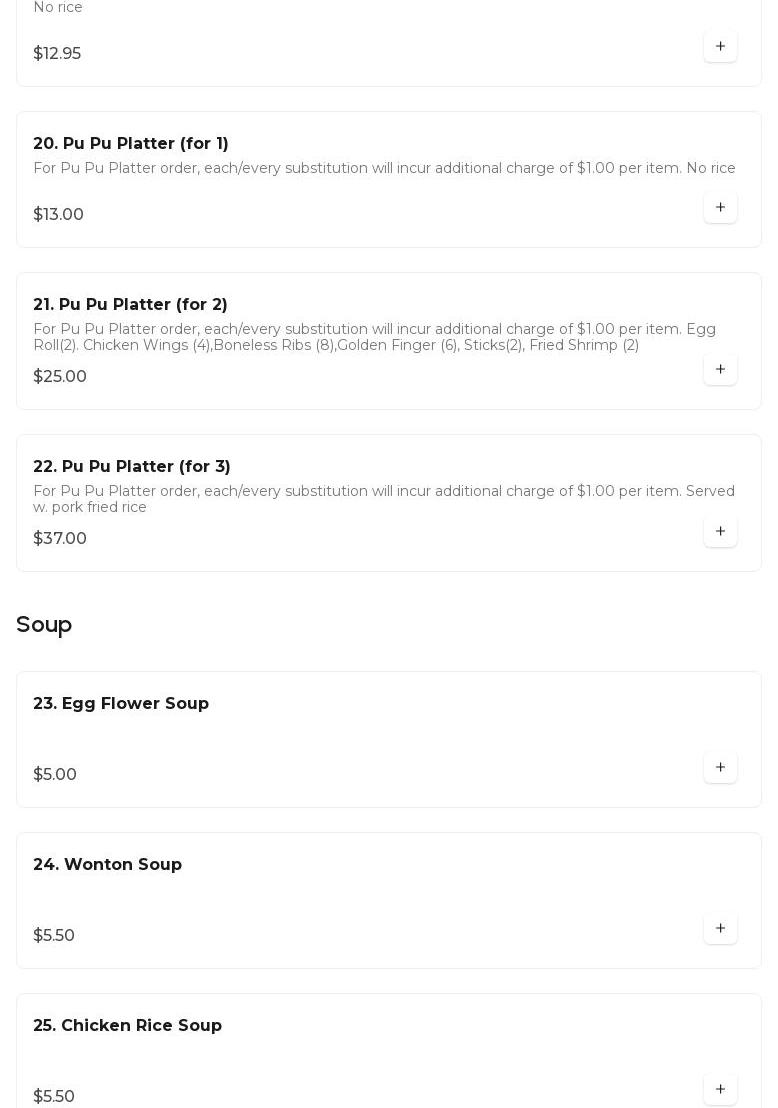Open the 20. Pu Pu Platter (for 1) title
The height and width of the screenshot is (1108, 778).
[x=131, y=144]
